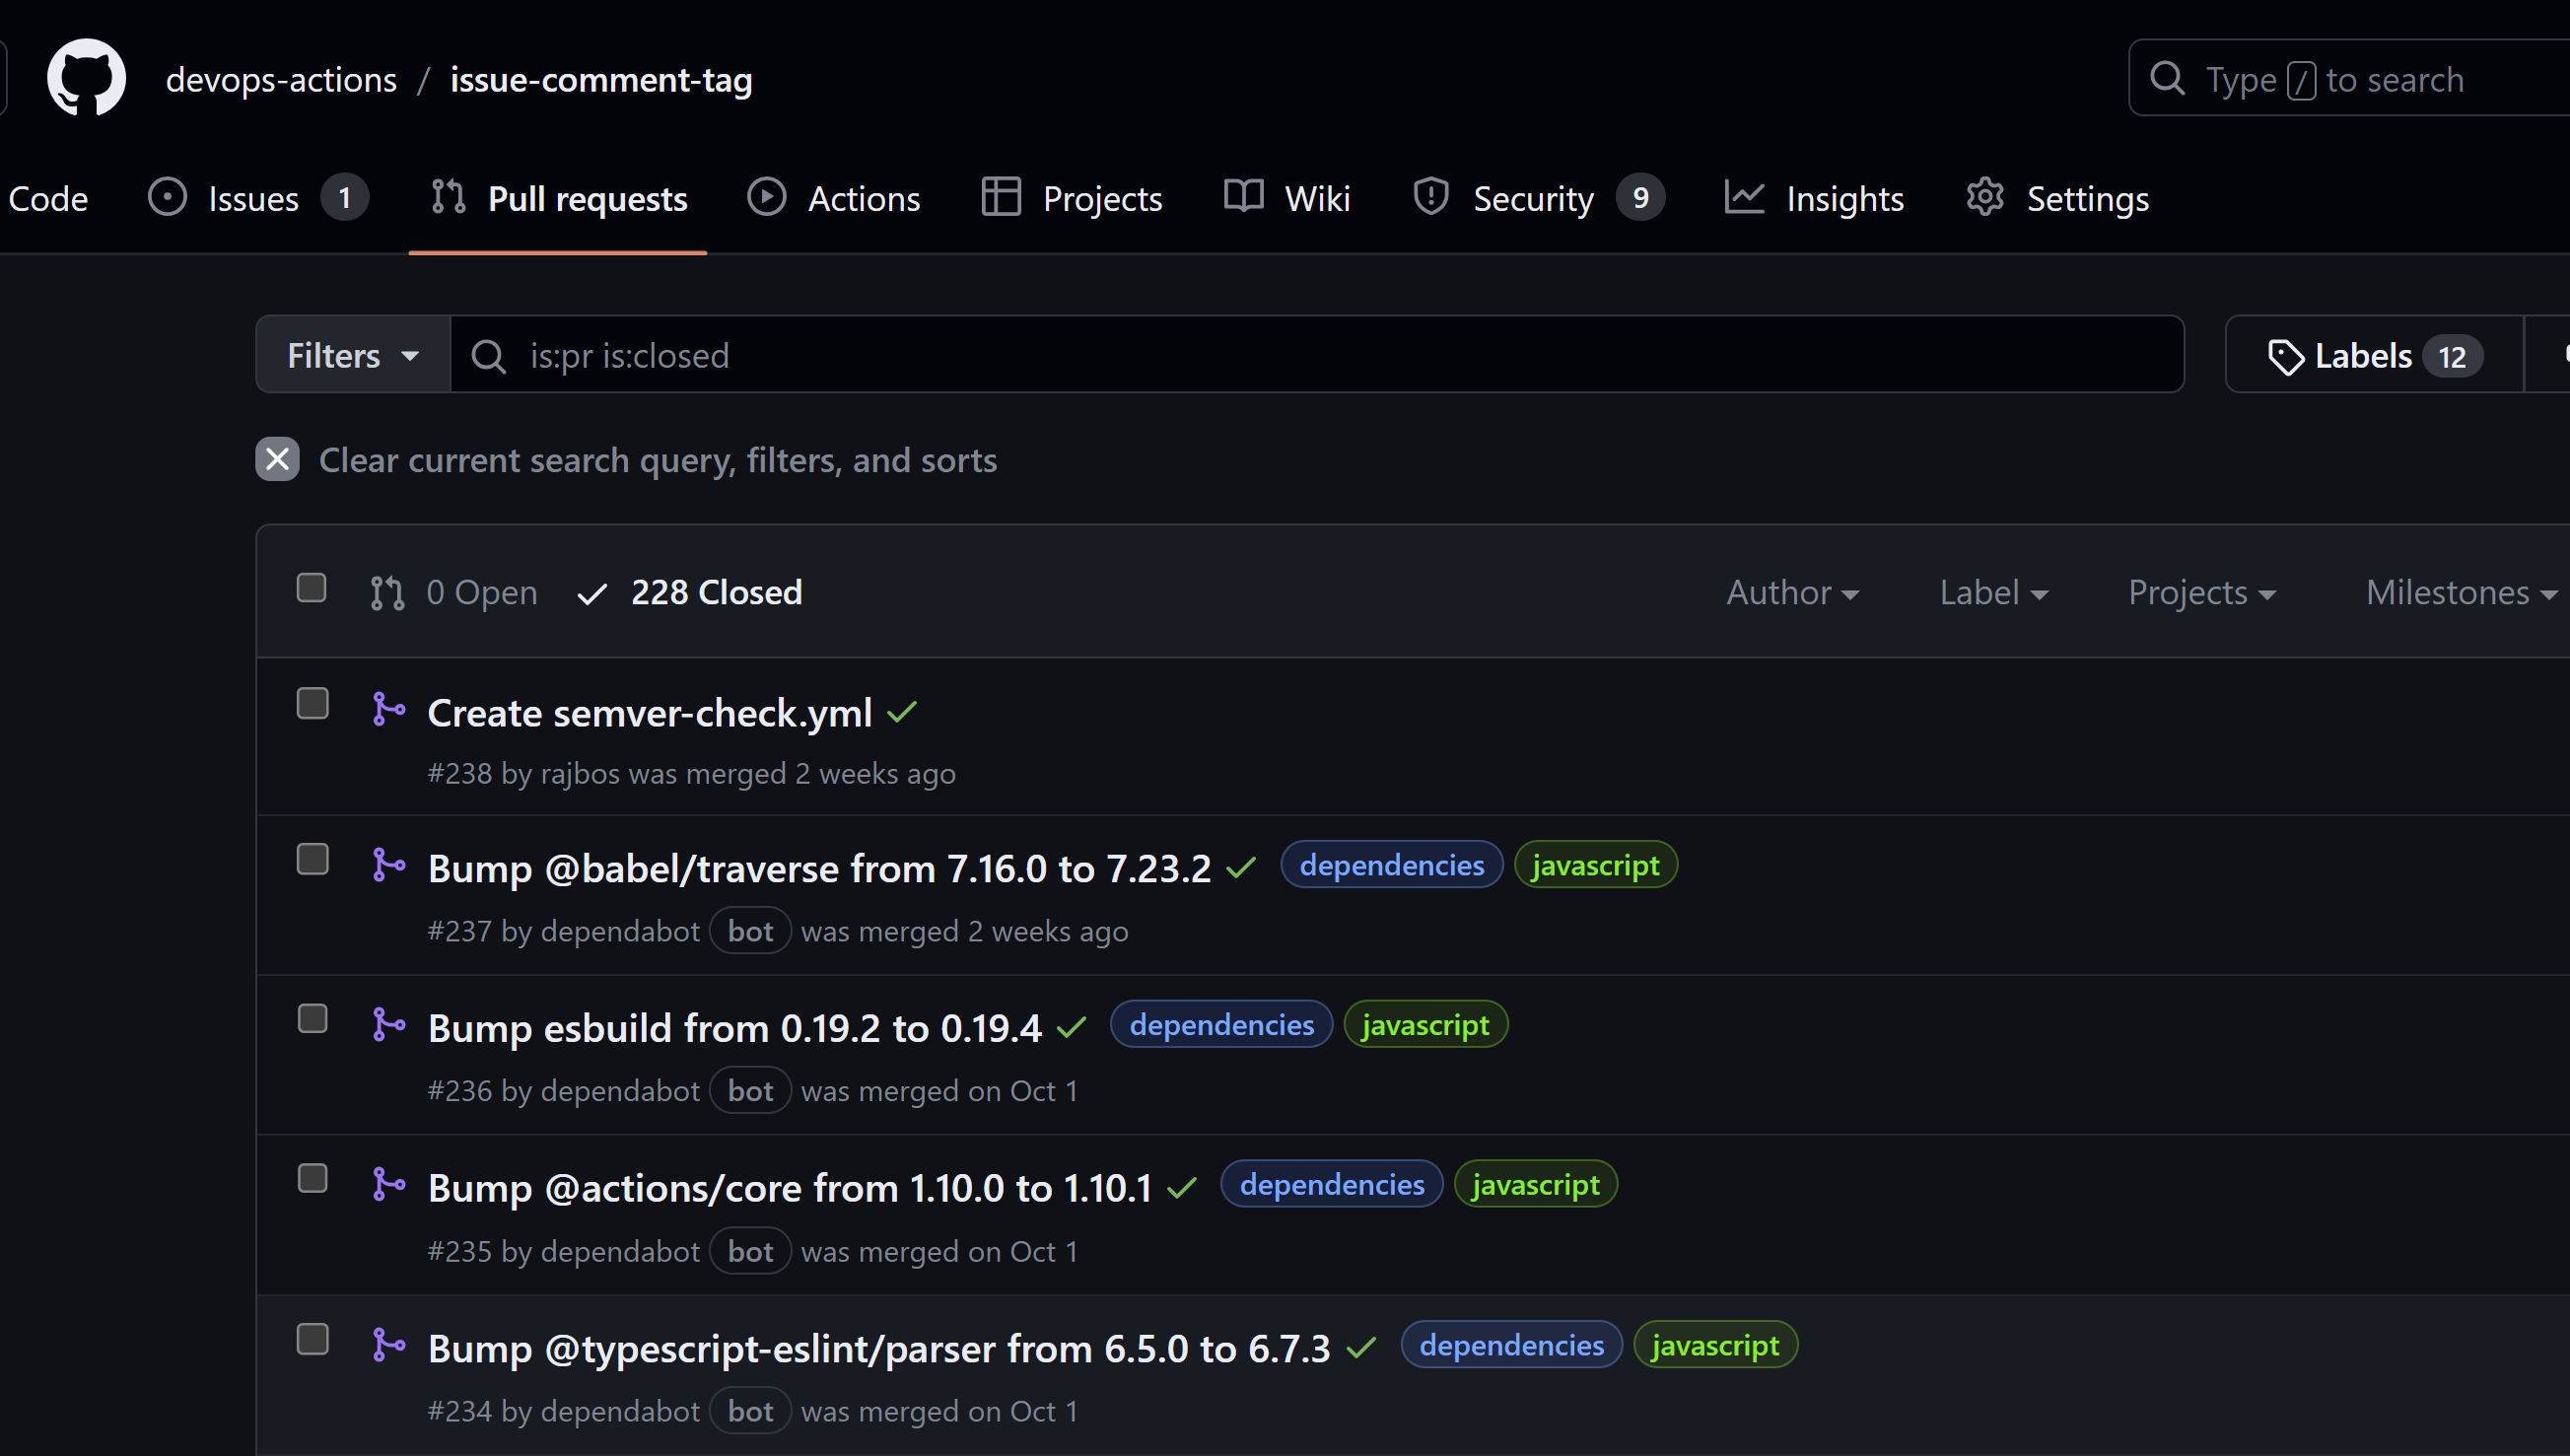
Task: Open the Settings tab
Action: click(2057, 198)
